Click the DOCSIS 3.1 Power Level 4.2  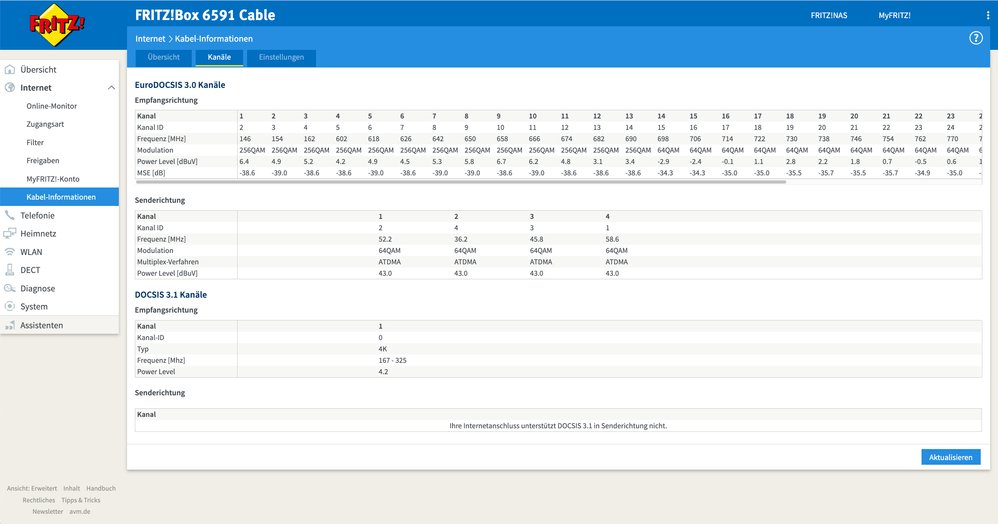pos(383,372)
